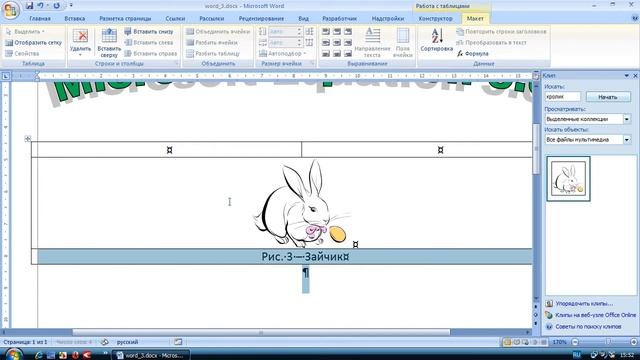640x360 pixels.
Task: Open the Конструктор table tab
Action: 436,18
